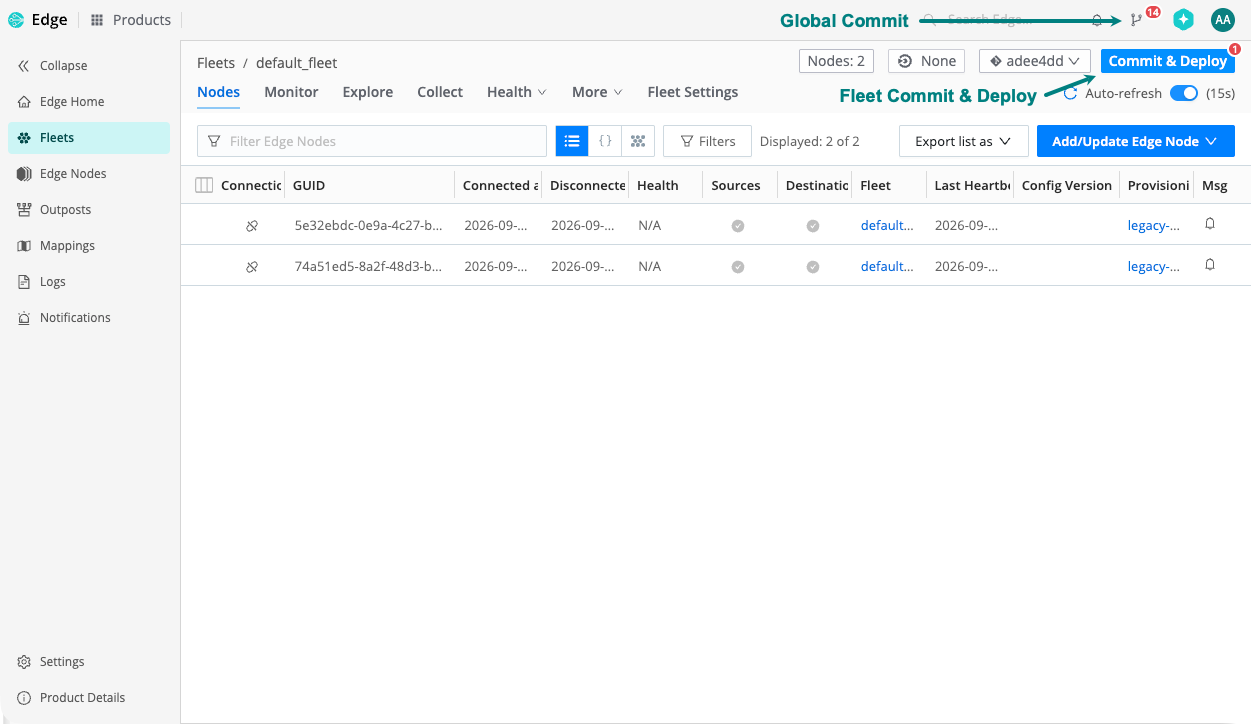Open Product Details page
Screen dimensions: 1251x724
(x=71, y=698)
